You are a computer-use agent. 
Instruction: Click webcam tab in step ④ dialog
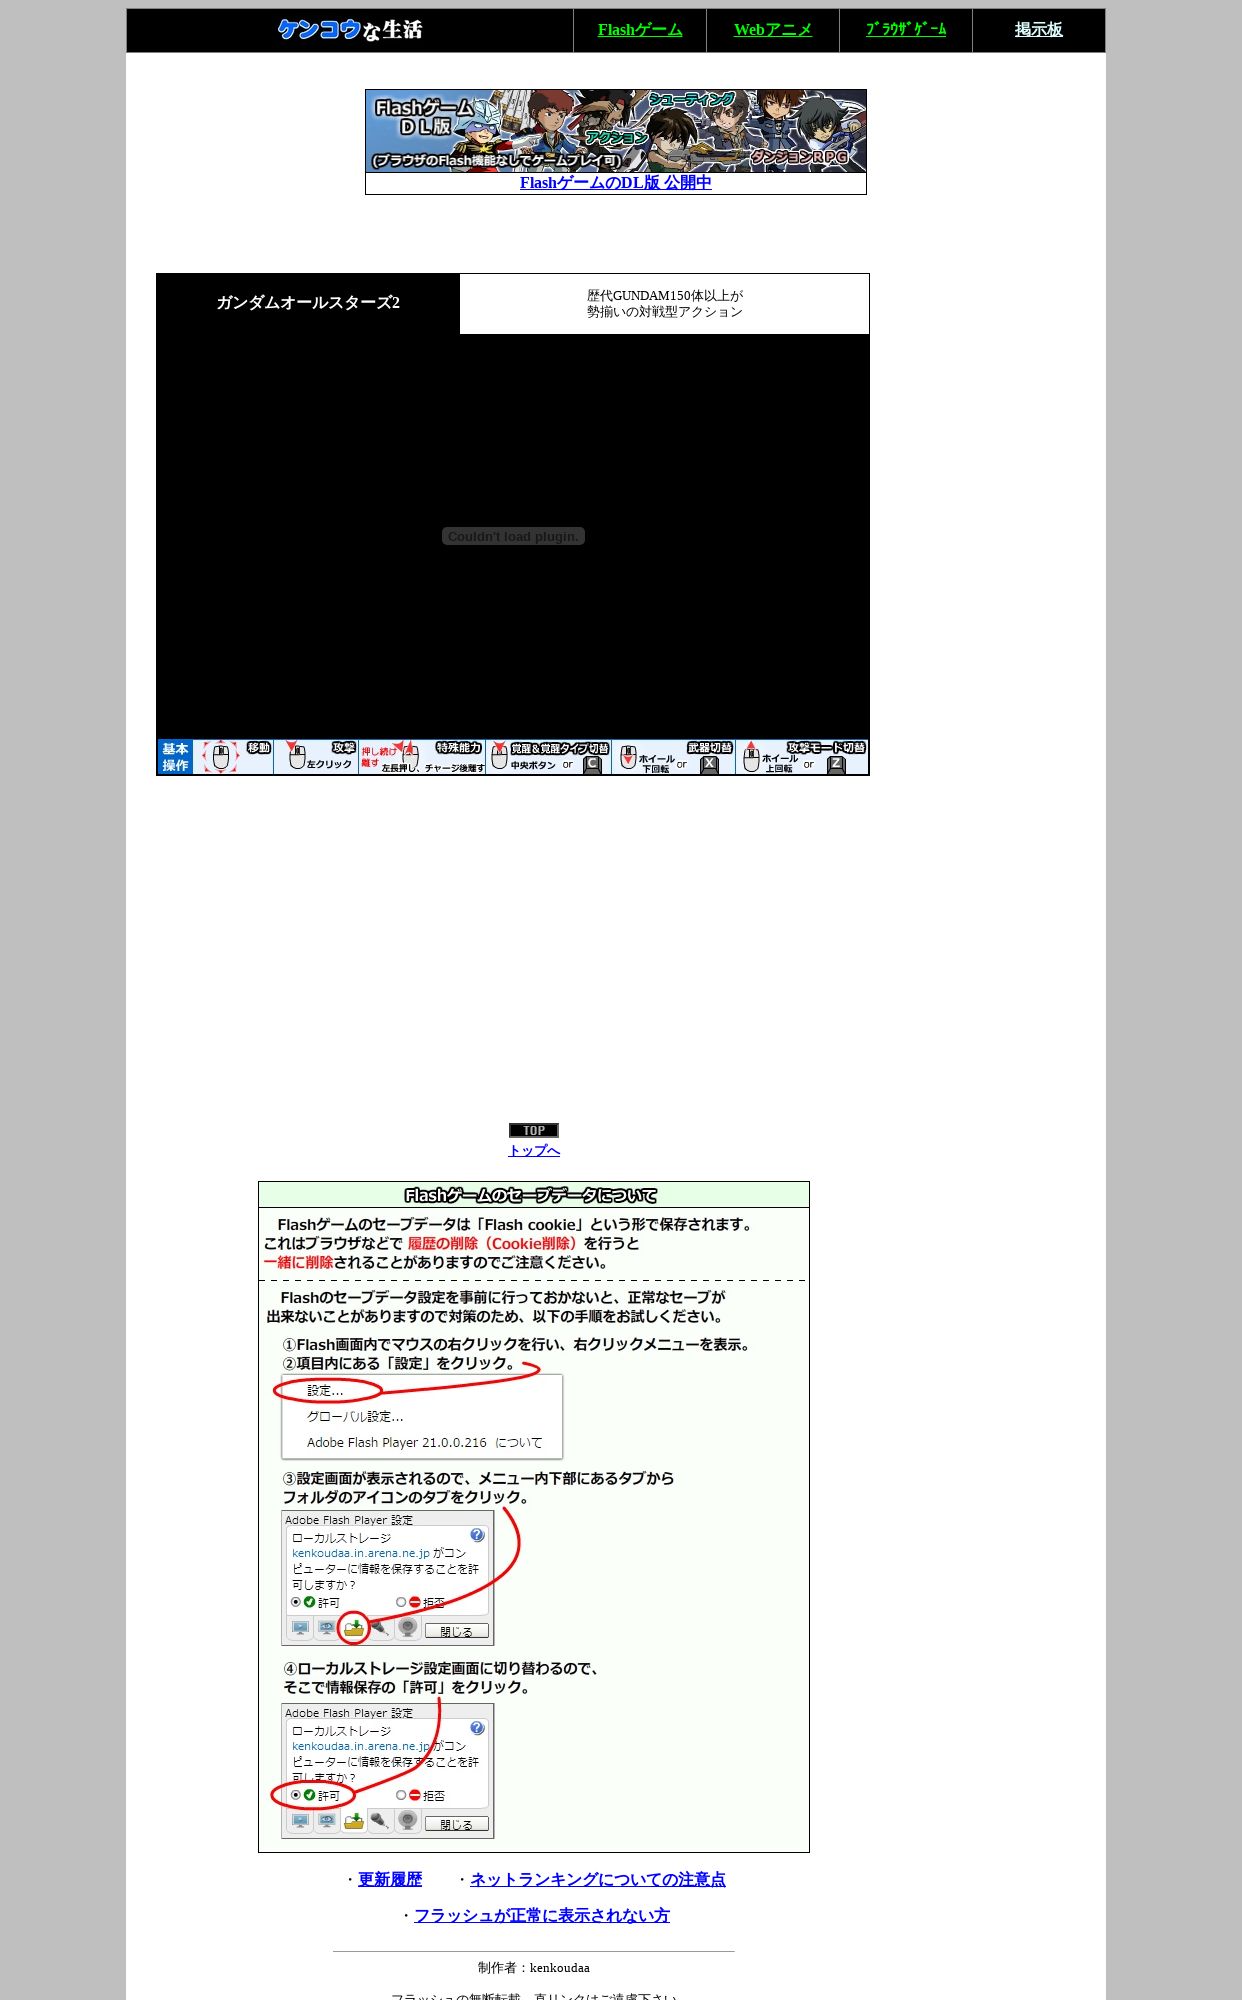point(407,1822)
